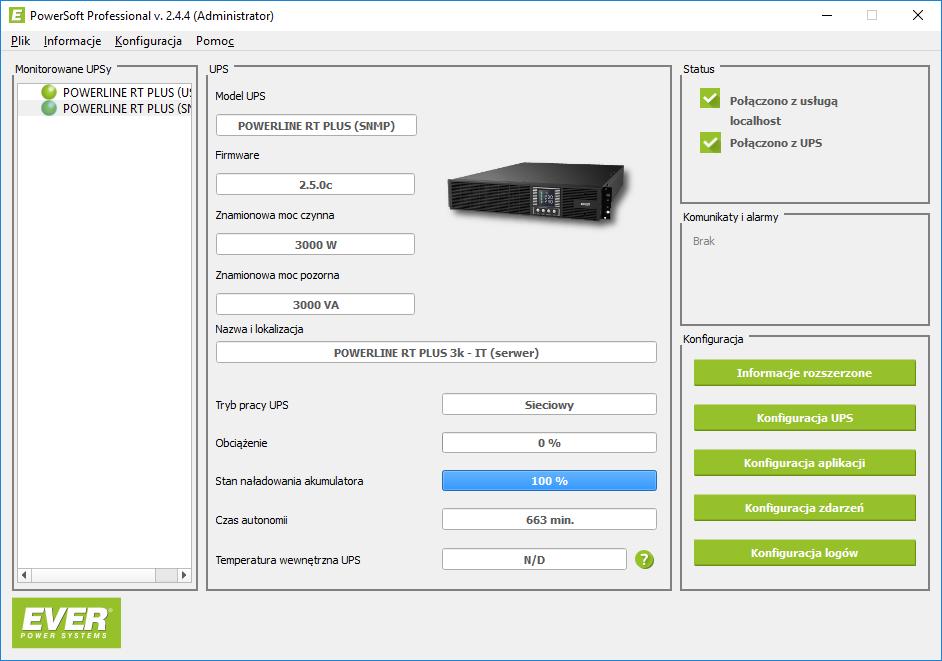Open the Pomoc menu

coord(214,41)
